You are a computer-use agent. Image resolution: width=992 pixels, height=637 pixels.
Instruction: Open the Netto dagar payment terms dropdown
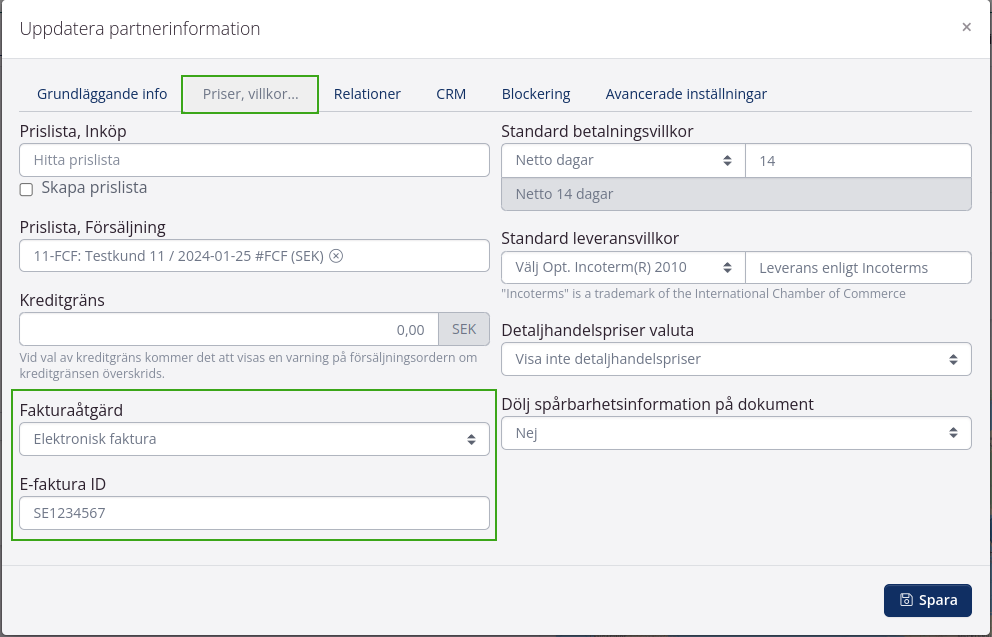(x=623, y=160)
